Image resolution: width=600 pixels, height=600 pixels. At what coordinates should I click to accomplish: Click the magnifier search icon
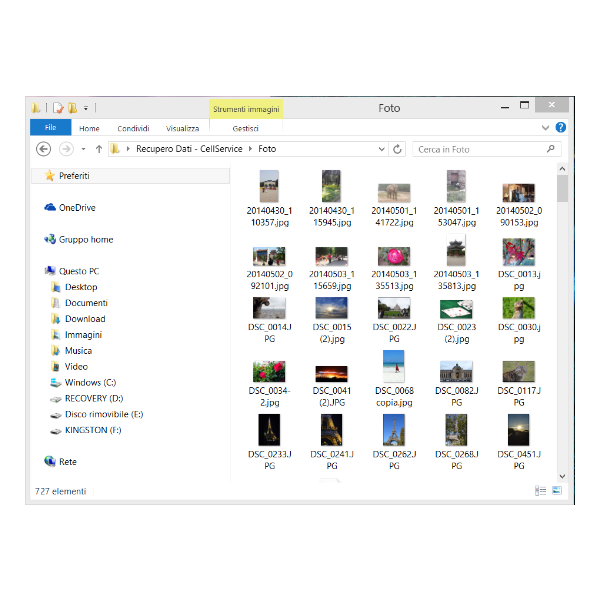click(x=551, y=148)
